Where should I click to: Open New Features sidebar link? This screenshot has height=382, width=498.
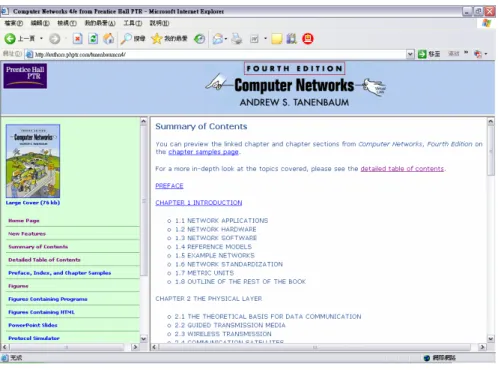(x=27, y=234)
